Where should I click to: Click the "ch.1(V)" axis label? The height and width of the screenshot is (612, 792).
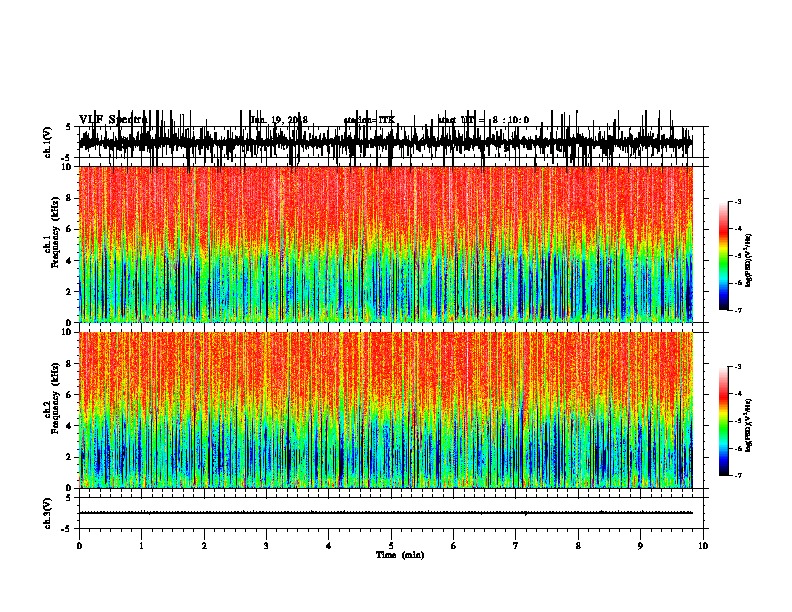(x=48, y=142)
